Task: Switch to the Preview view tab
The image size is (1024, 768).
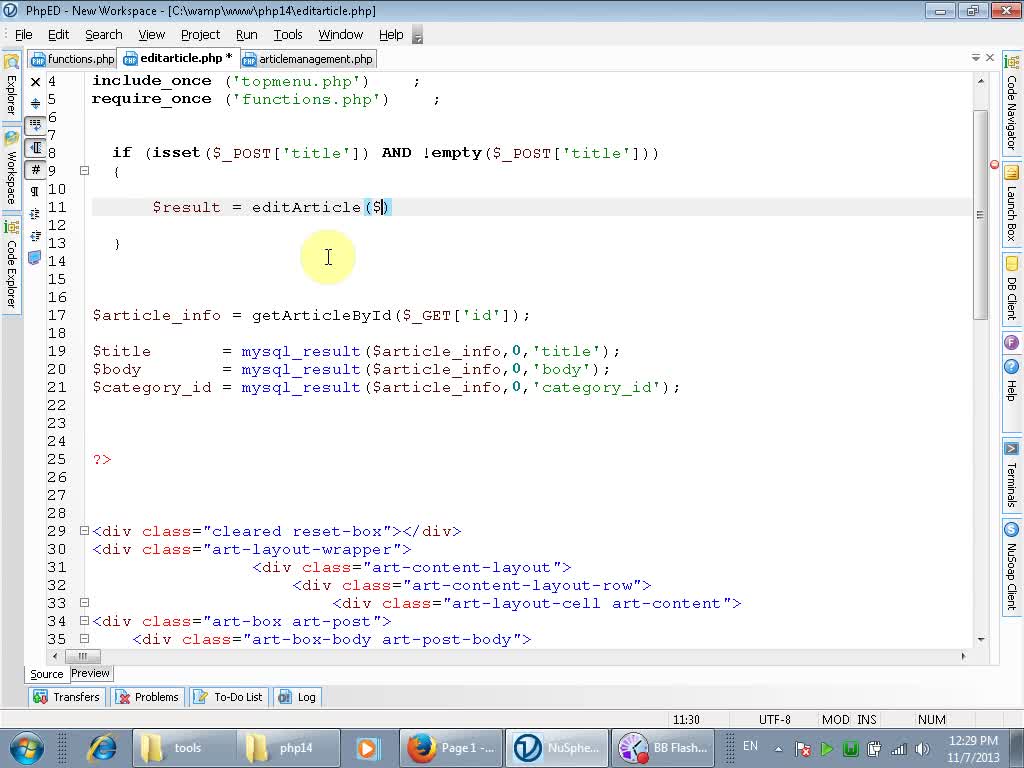Action: [x=90, y=674]
